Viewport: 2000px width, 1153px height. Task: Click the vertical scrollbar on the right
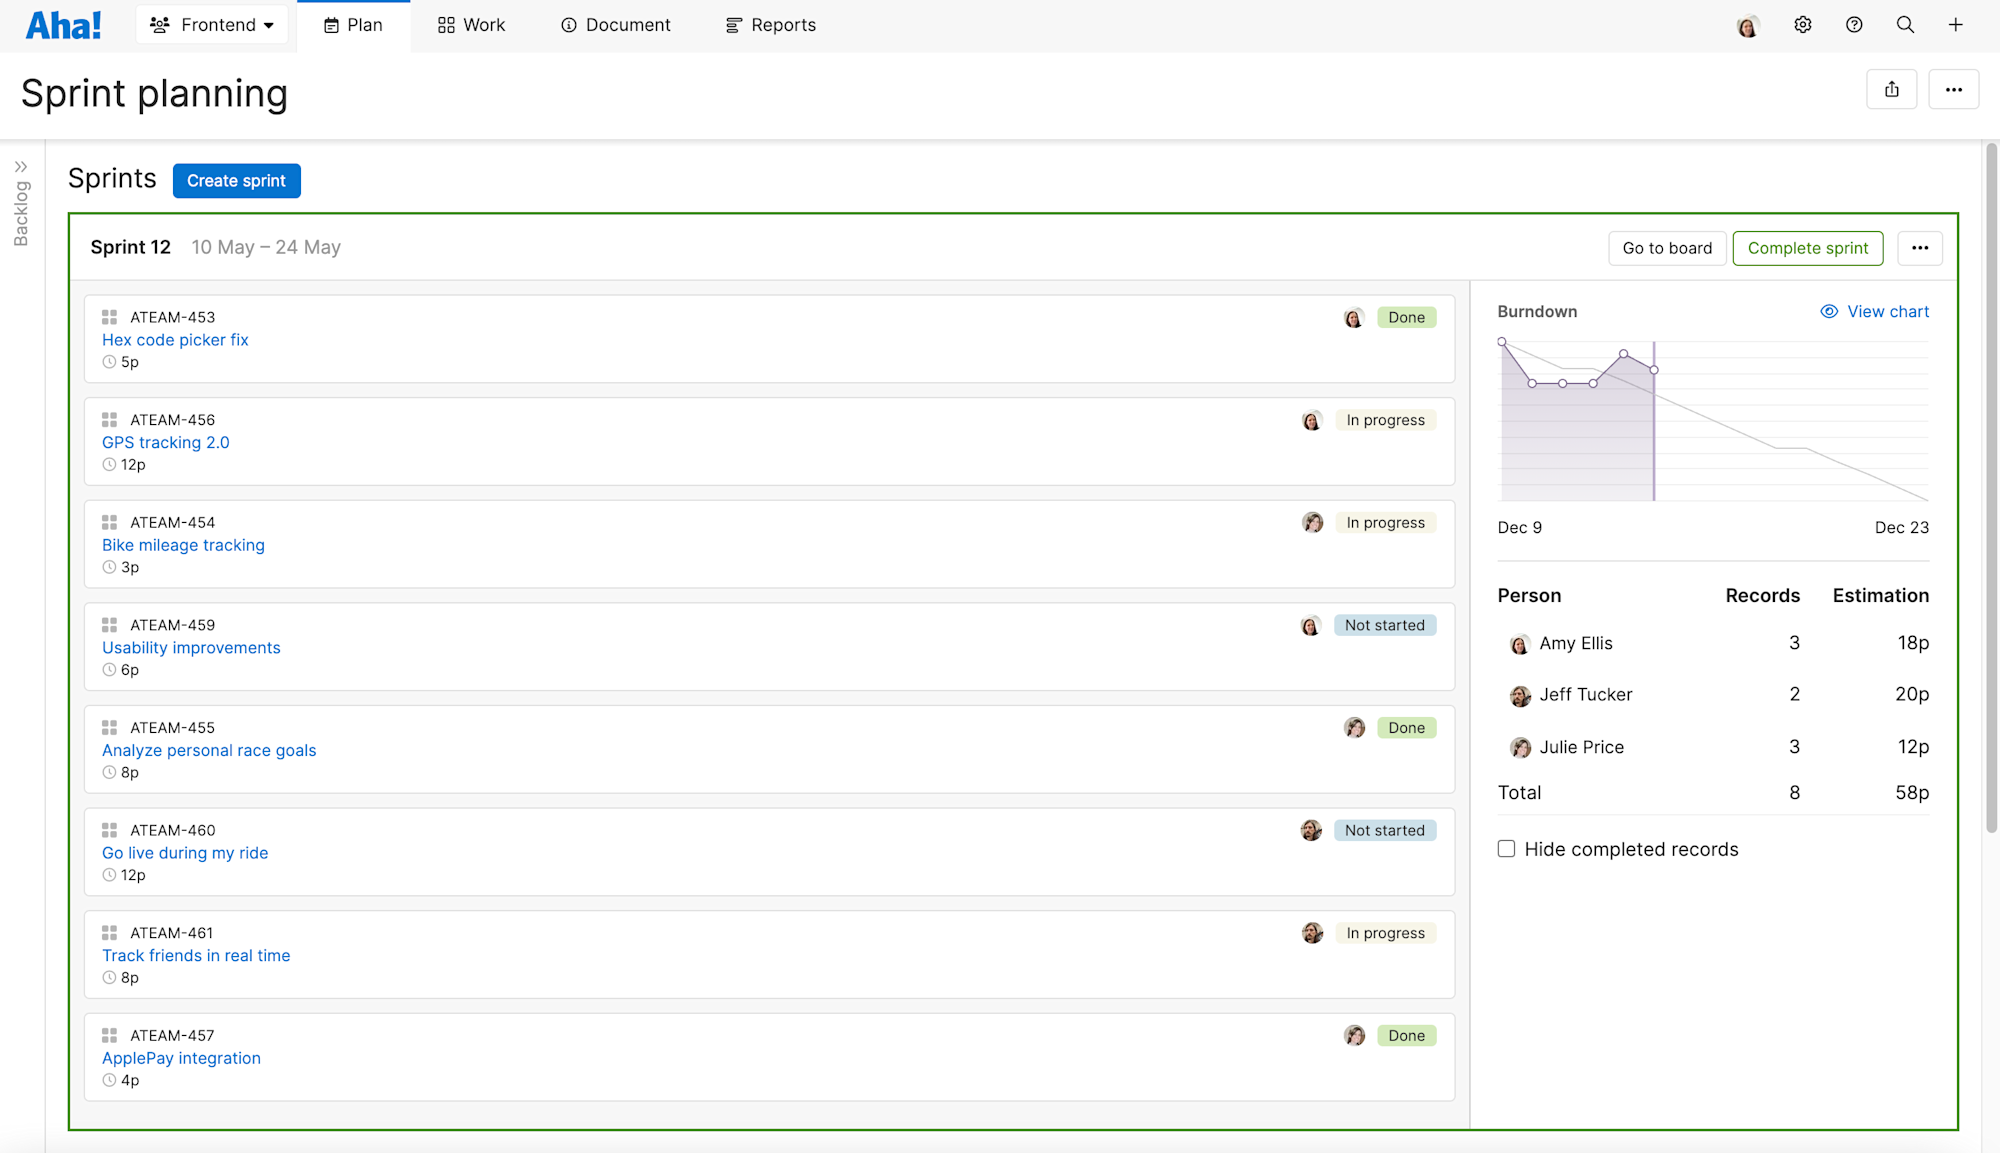(1989, 500)
